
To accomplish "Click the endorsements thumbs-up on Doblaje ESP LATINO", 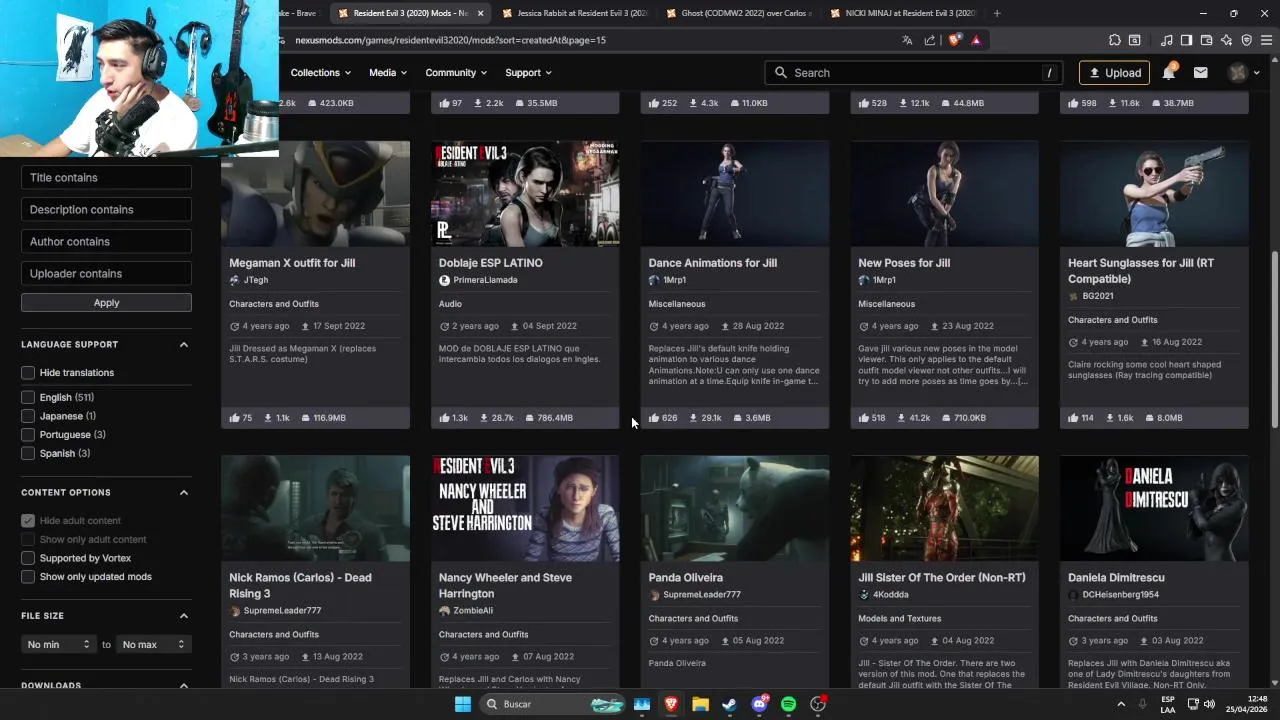I will tap(444, 418).
